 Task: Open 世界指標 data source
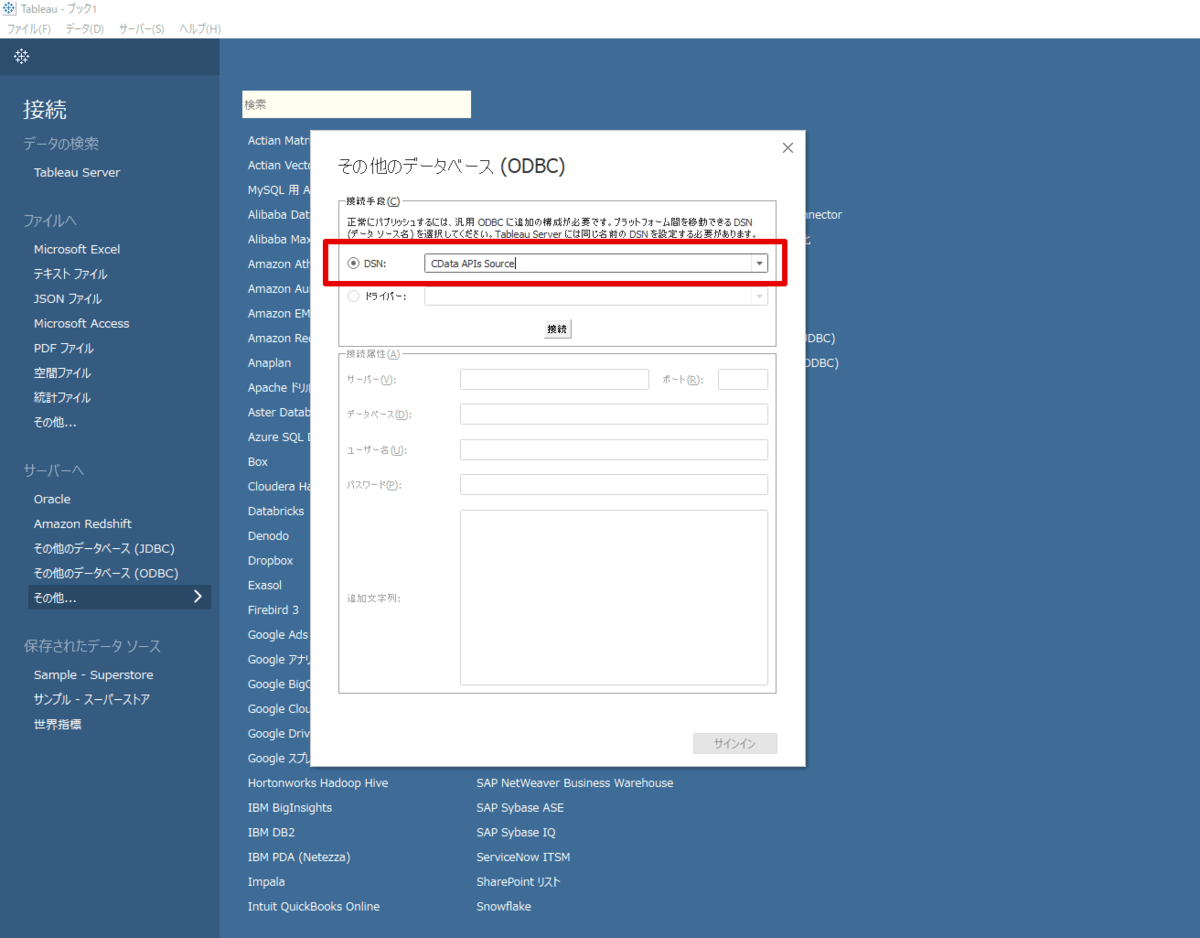pyautogui.click(x=57, y=724)
